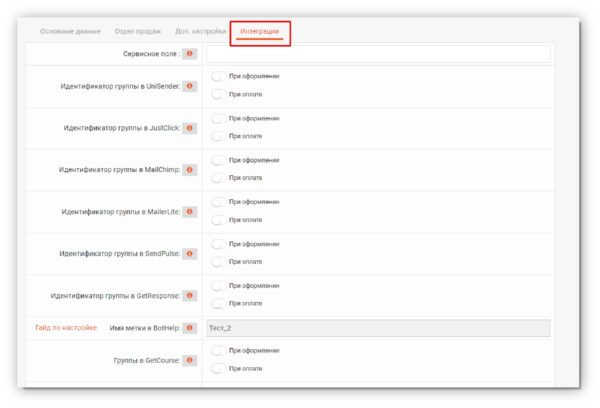600x408 pixels.
Task: Toggle GetCourse 'При оформлении' switch
Action: [x=218, y=350]
